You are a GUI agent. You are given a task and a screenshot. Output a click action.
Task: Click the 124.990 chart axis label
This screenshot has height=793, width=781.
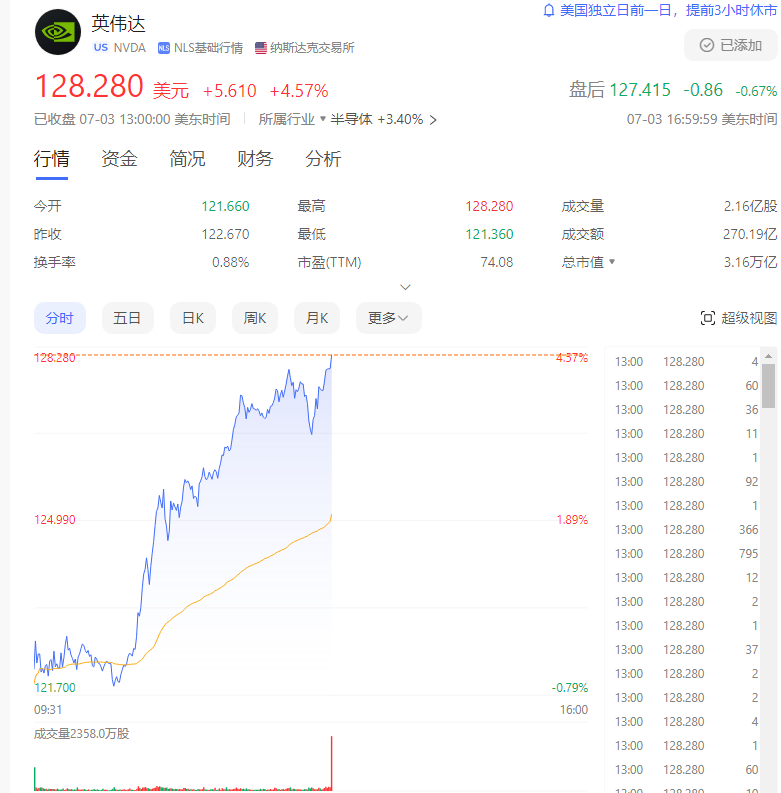click(x=55, y=519)
